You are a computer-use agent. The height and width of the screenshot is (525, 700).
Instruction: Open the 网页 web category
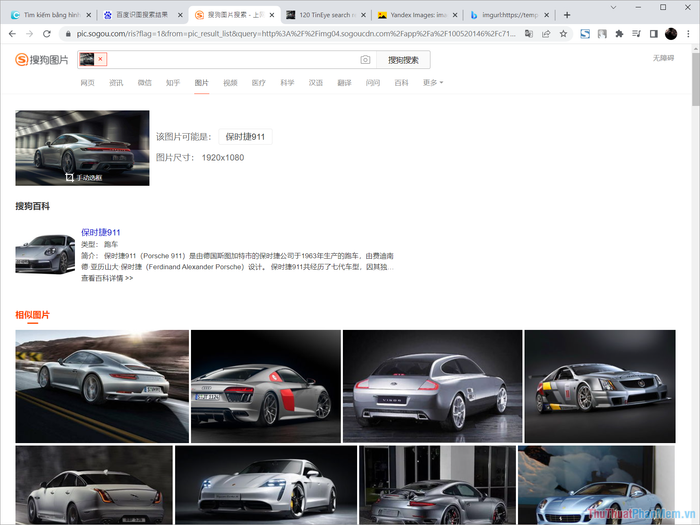click(88, 83)
